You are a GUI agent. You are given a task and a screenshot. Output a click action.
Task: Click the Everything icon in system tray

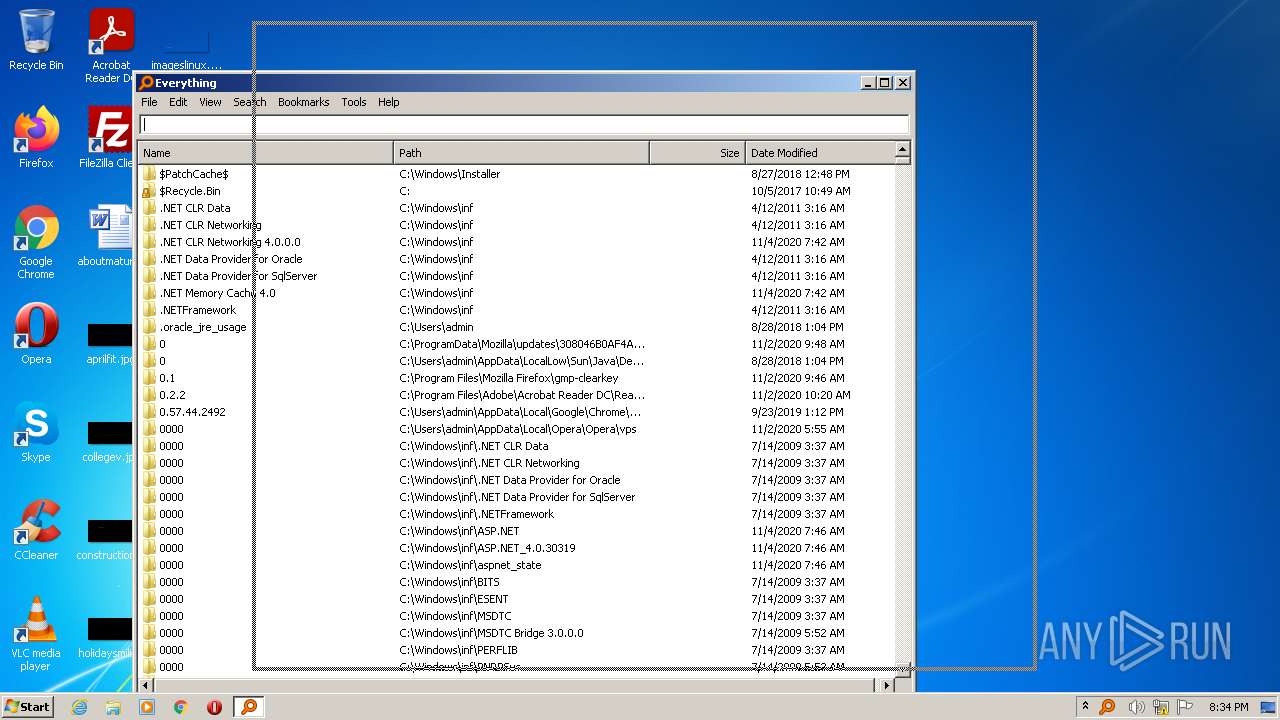click(x=1107, y=707)
